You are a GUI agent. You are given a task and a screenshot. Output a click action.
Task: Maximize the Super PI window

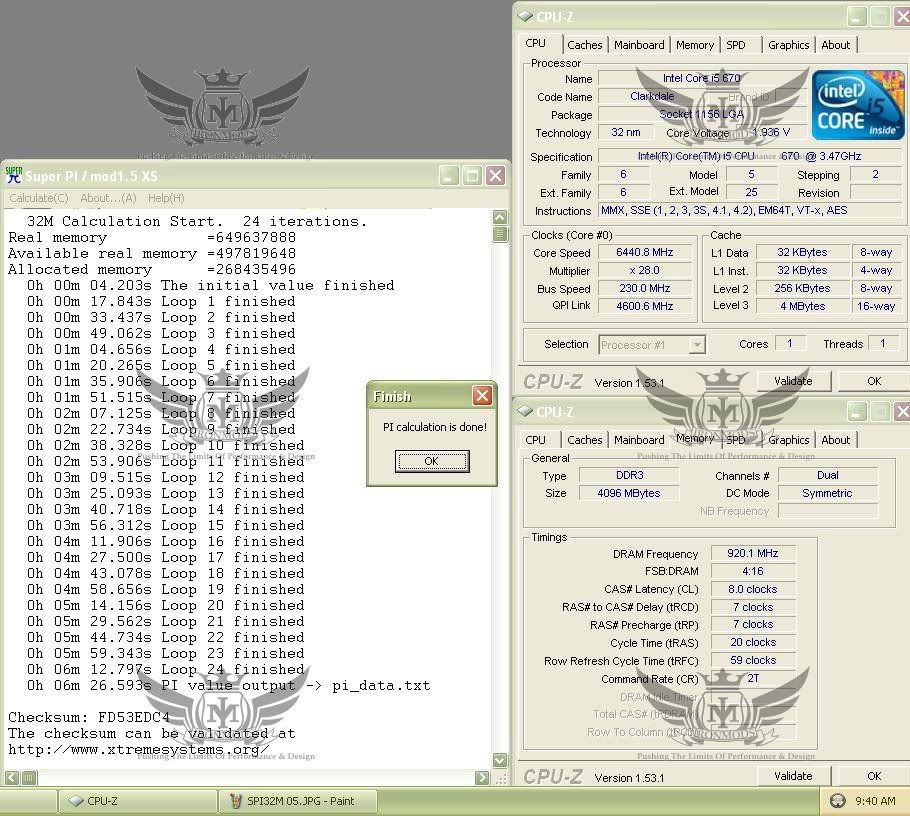[472, 175]
